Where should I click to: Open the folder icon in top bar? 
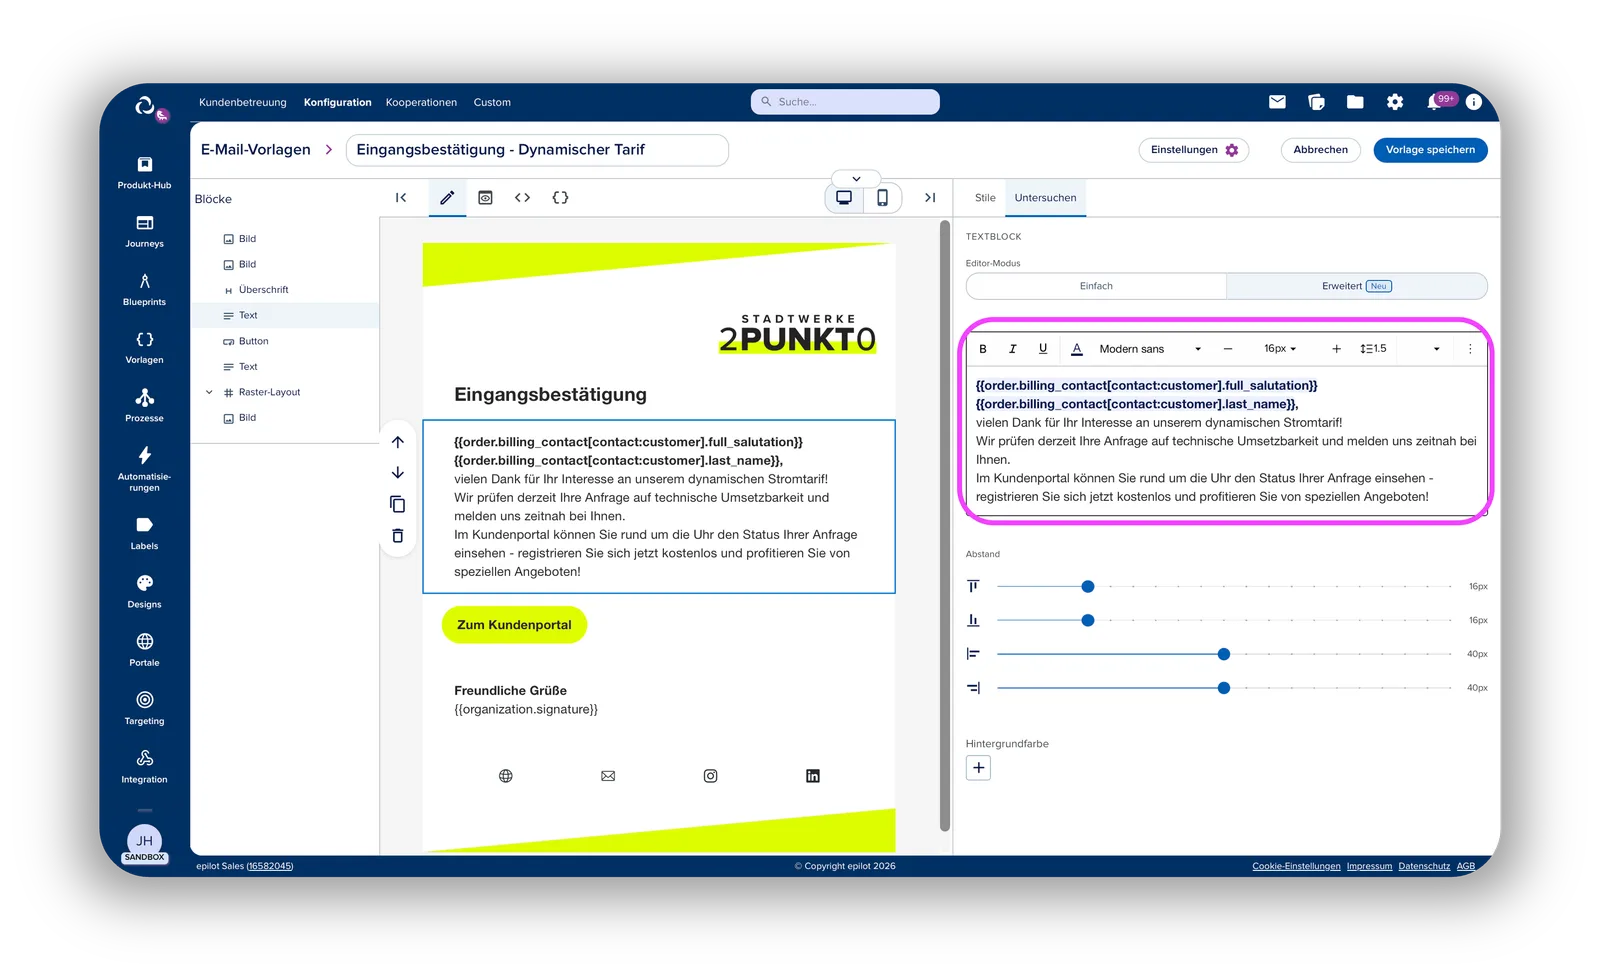coord(1355,102)
